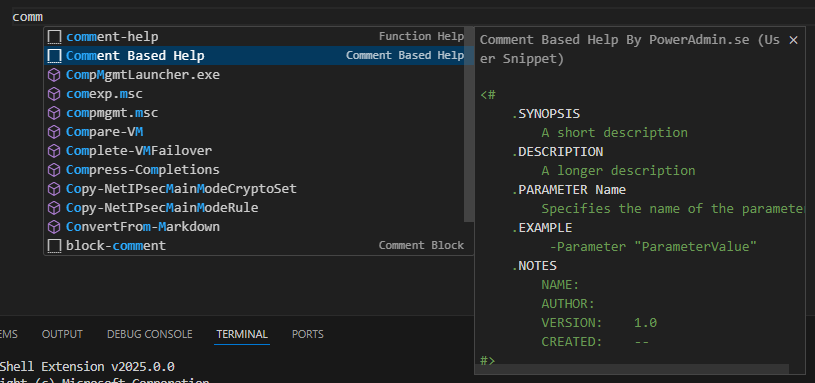Screen dimensions: 815x383
Task: Click the cube icon beside ConvertFrom-Markdown
Action: (54, 227)
